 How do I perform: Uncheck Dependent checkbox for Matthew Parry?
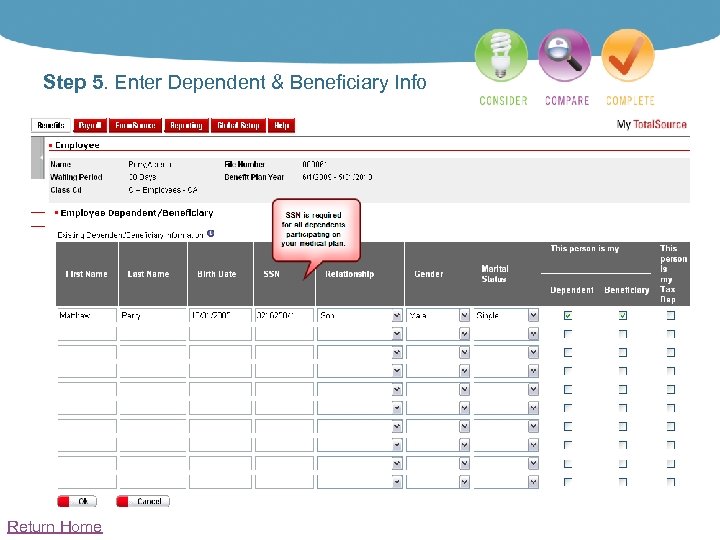pos(568,315)
